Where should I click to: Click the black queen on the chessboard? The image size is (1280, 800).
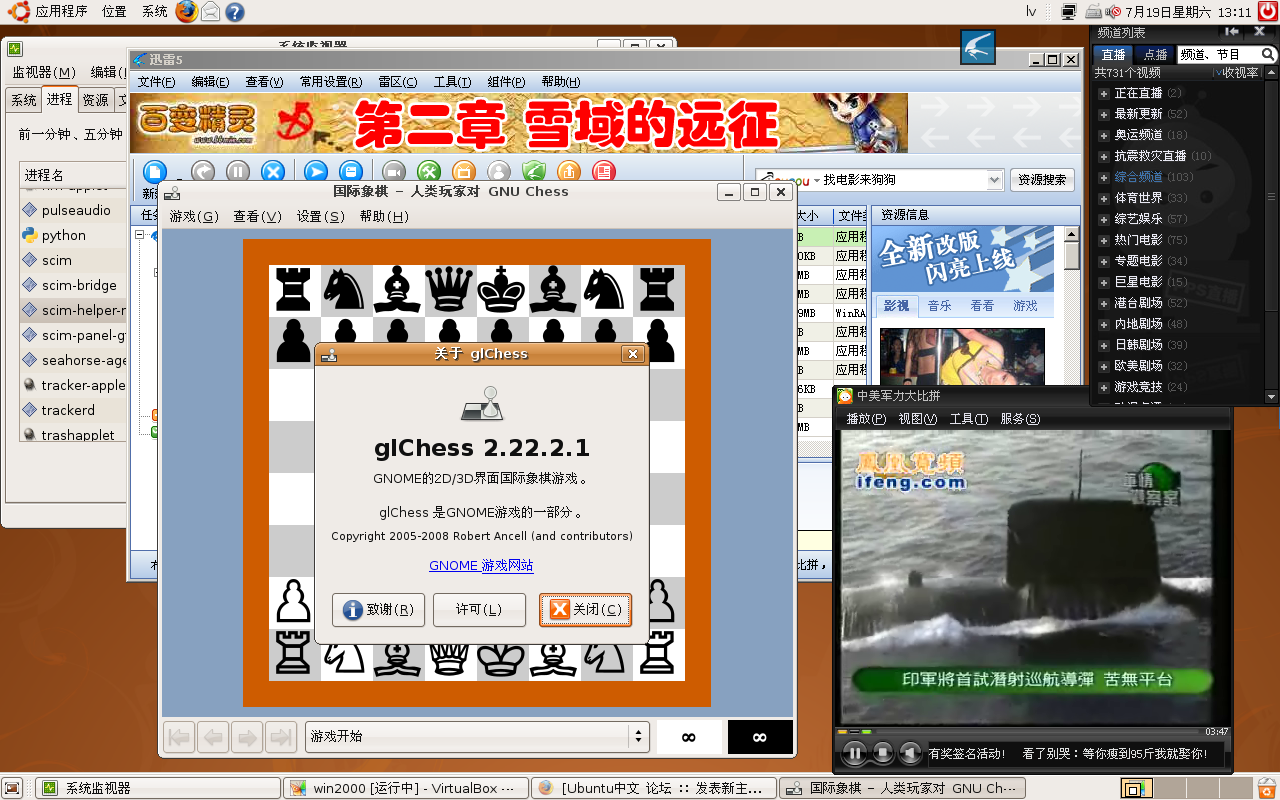point(449,290)
